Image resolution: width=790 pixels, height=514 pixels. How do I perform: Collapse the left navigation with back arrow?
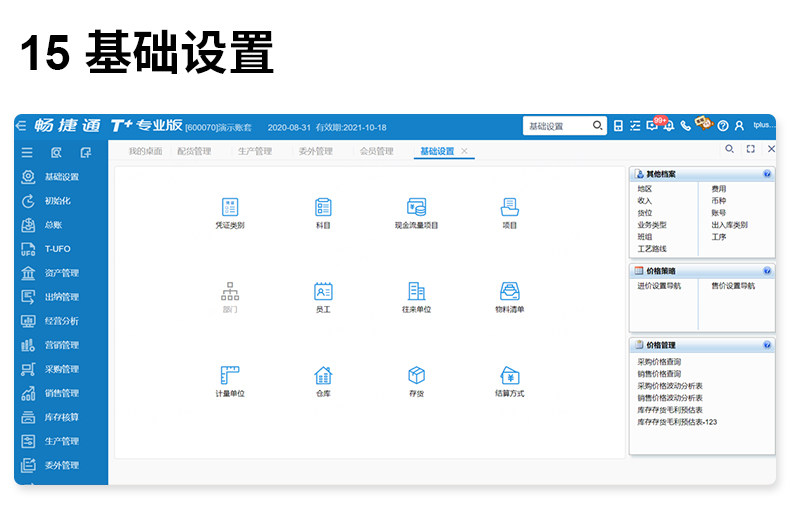tap(21, 125)
